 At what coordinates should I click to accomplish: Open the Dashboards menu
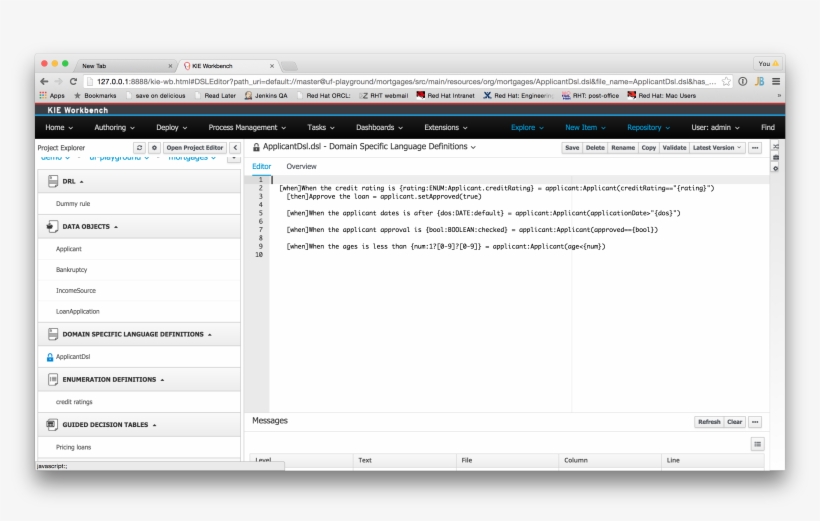(x=379, y=128)
